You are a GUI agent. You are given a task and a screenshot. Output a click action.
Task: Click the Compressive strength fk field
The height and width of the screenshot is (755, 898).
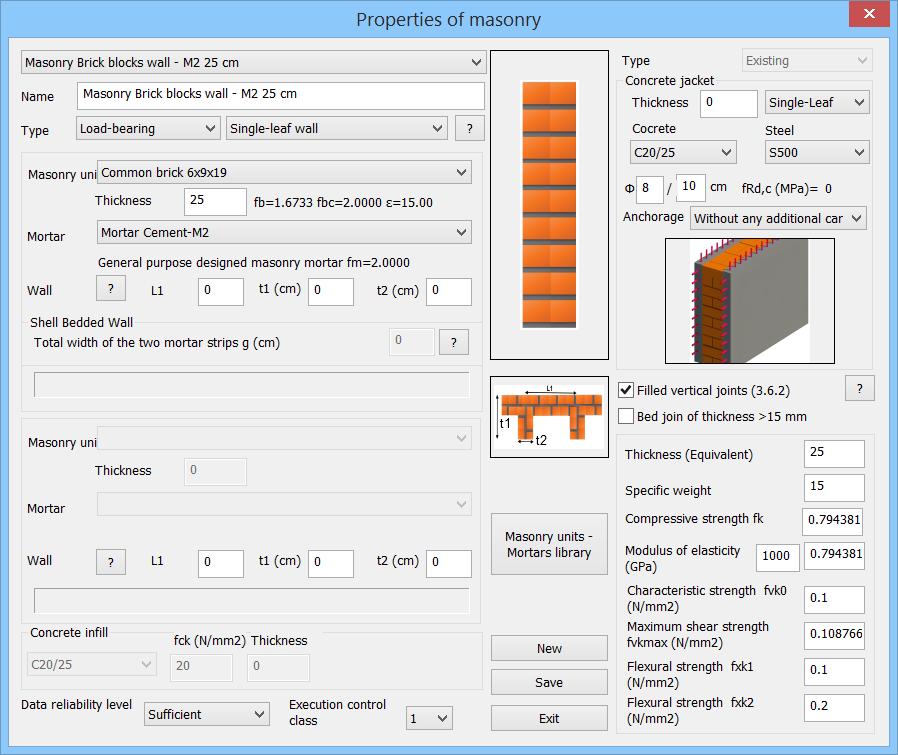(x=833, y=522)
